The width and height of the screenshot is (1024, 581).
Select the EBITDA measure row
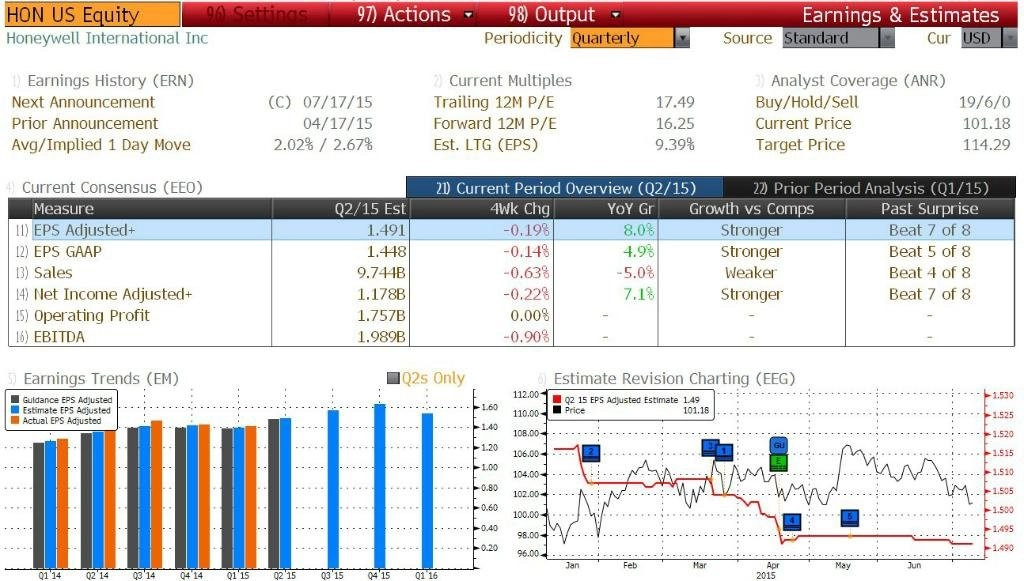(x=511, y=337)
